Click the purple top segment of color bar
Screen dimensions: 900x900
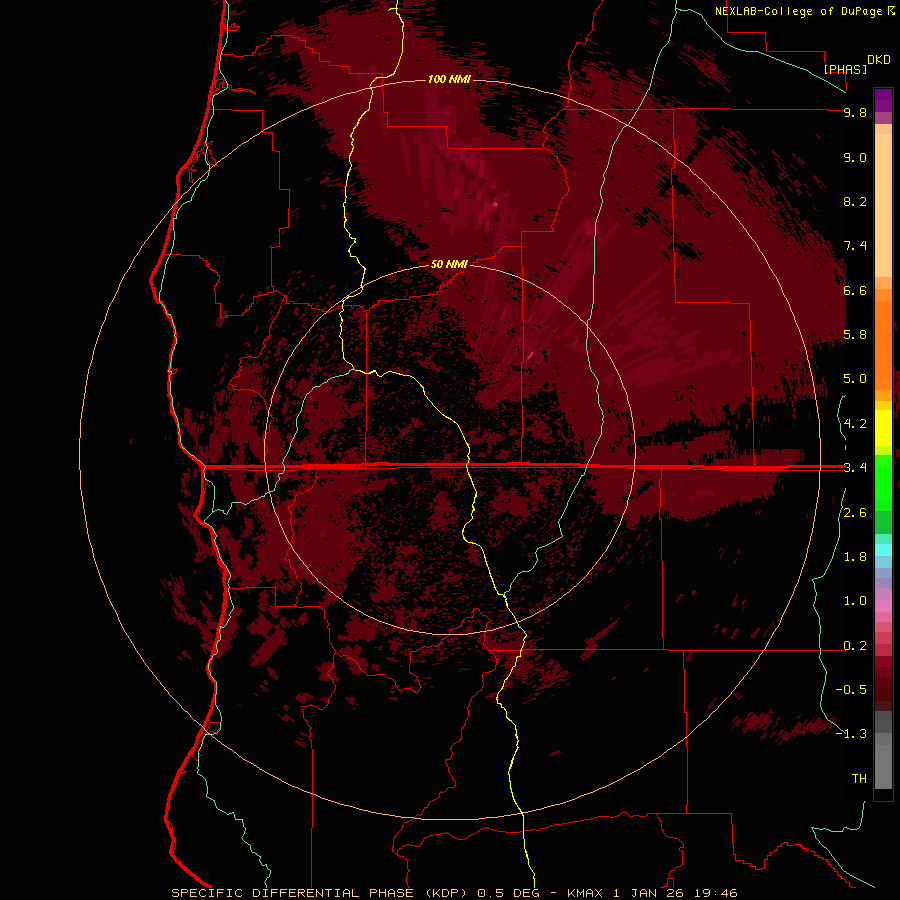point(883,100)
